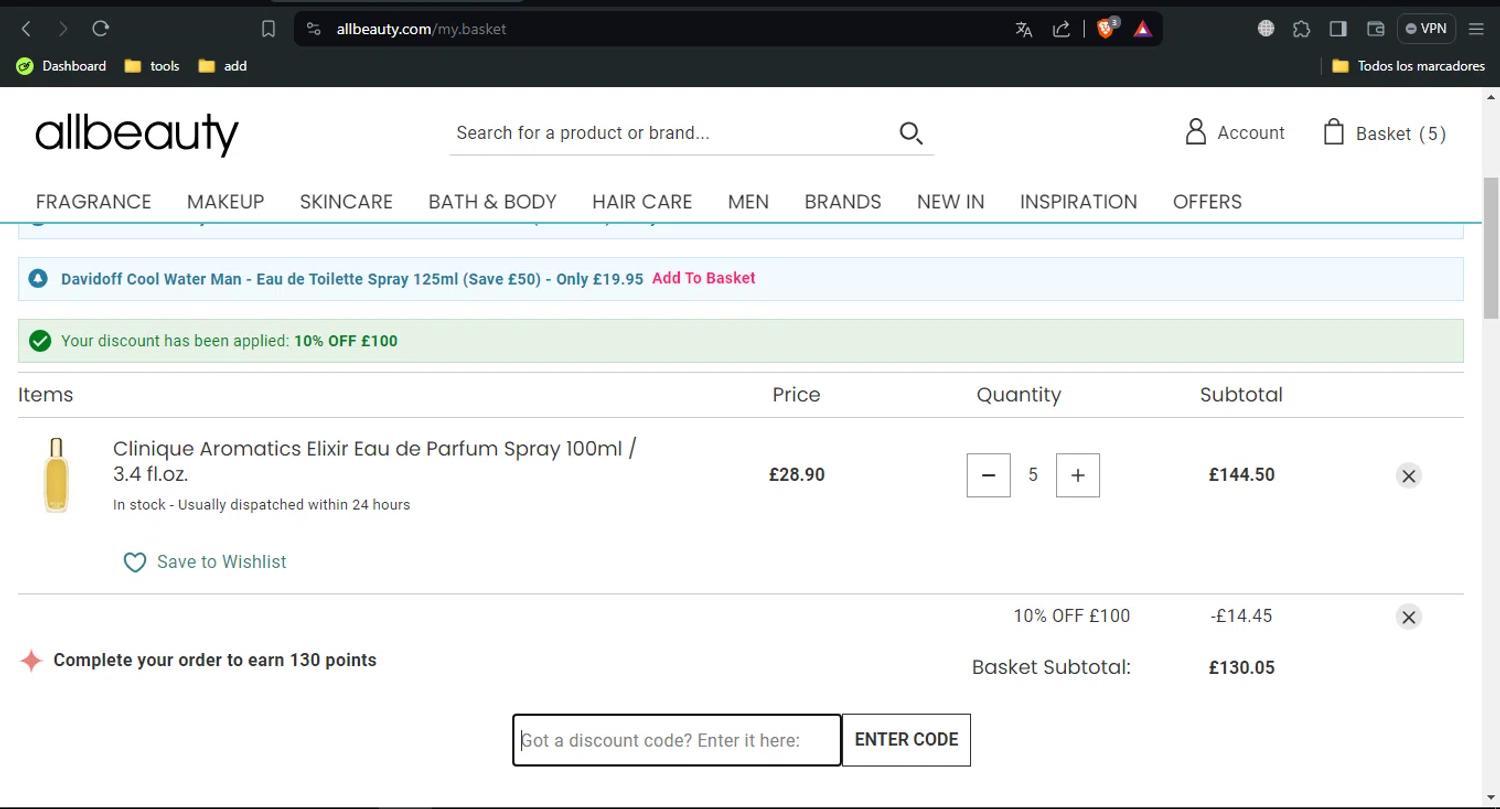Open the BATH & BODY menu

tap(492, 202)
